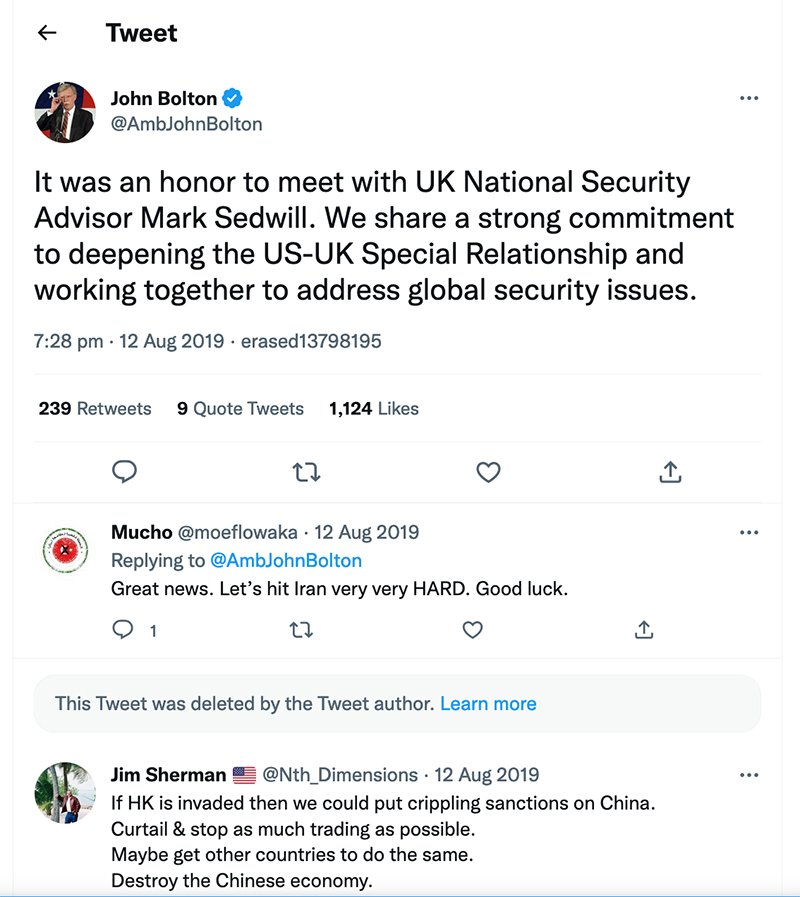The width and height of the screenshot is (800, 897).
Task: View the 239 Retweets list
Action: (x=95, y=408)
